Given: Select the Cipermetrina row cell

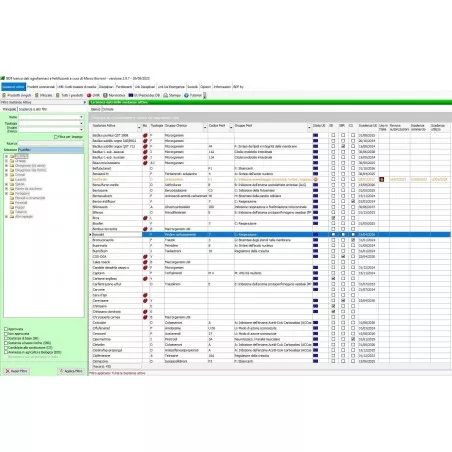Looking at the screenshot, I should pos(116,339).
